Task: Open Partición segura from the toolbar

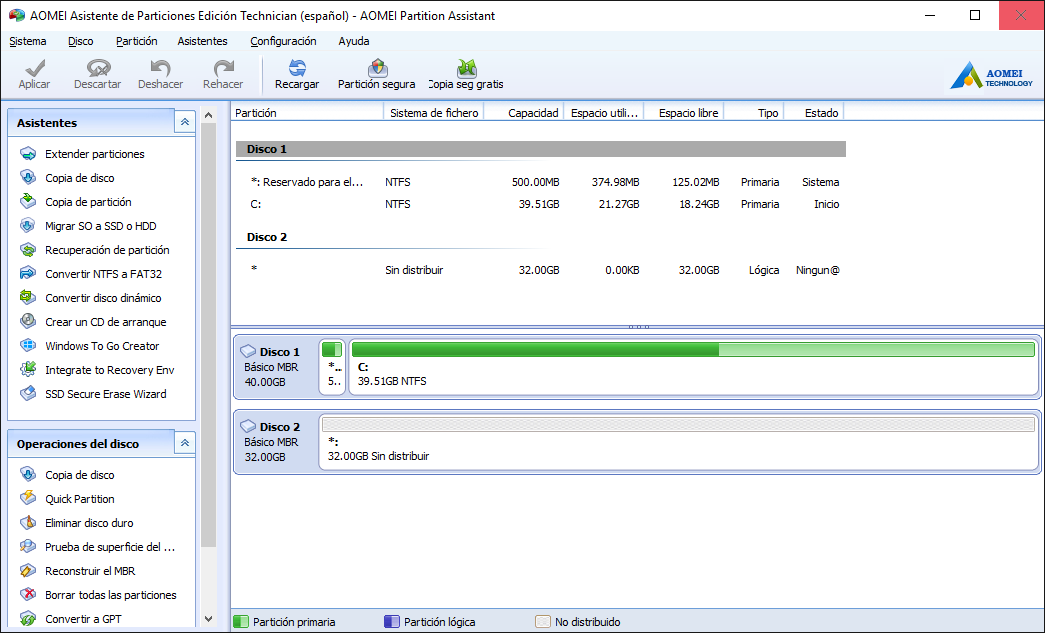Action: (377, 74)
